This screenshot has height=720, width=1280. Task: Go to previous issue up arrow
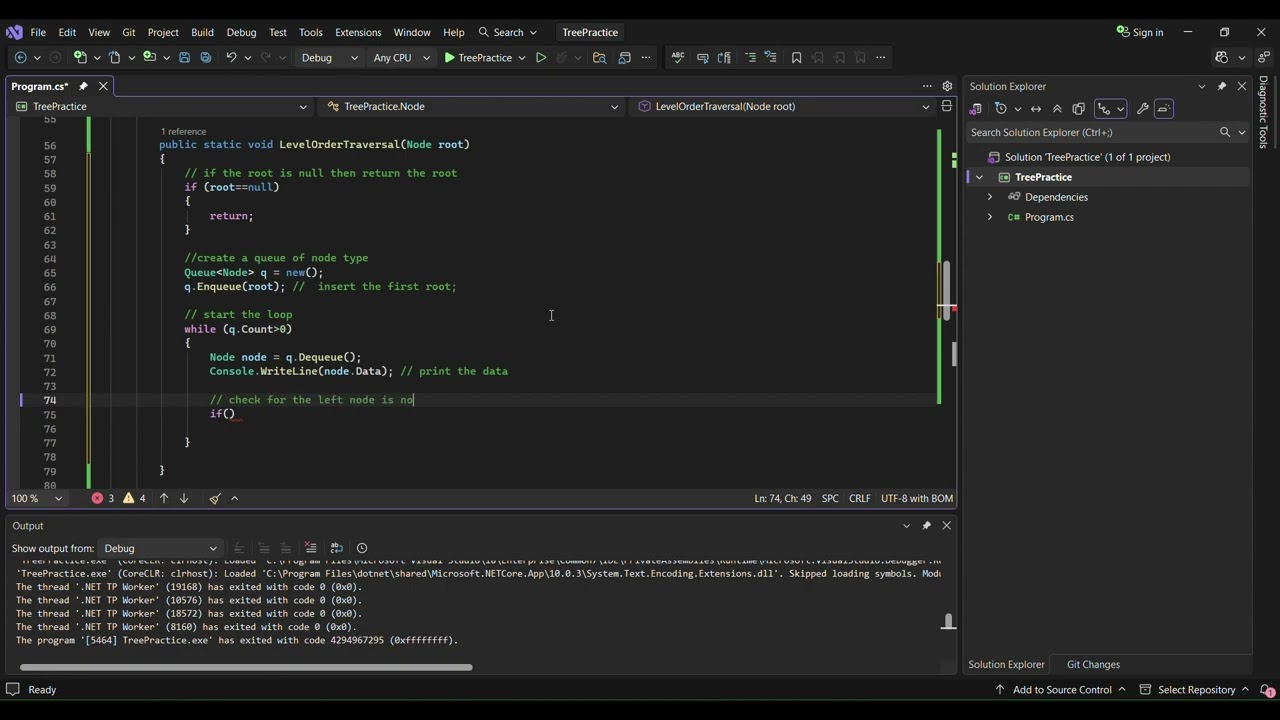(164, 498)
